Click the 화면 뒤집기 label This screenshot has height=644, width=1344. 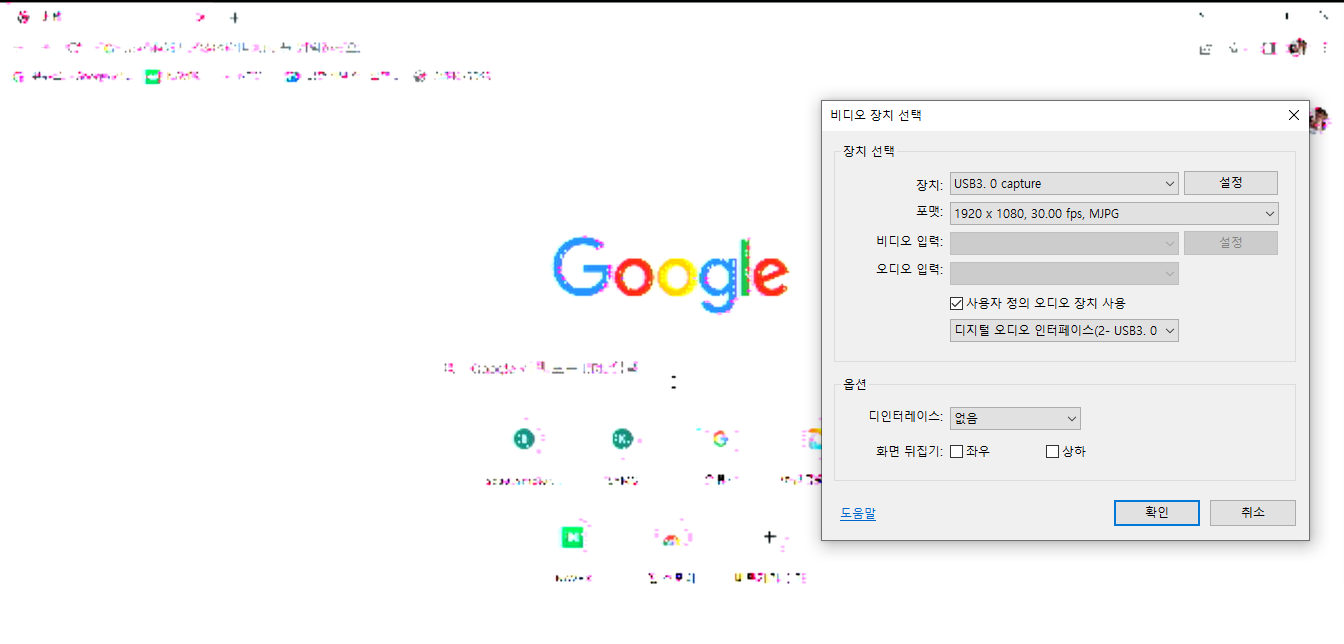coord(909,451)
